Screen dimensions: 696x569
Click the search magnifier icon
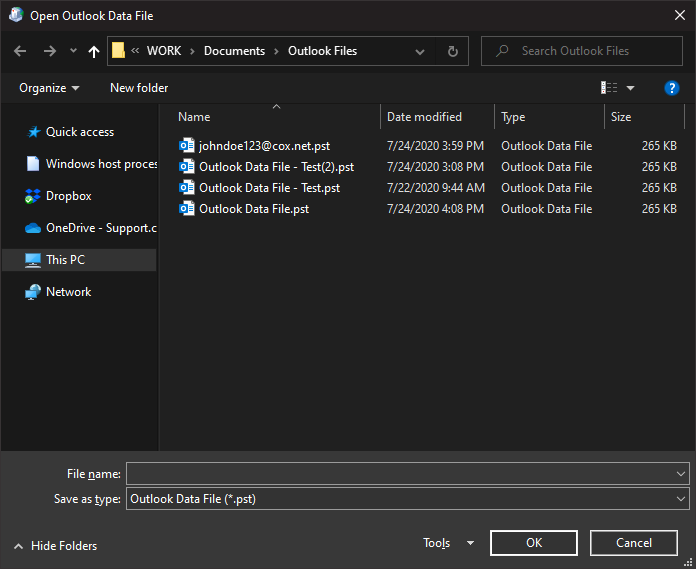502,51
